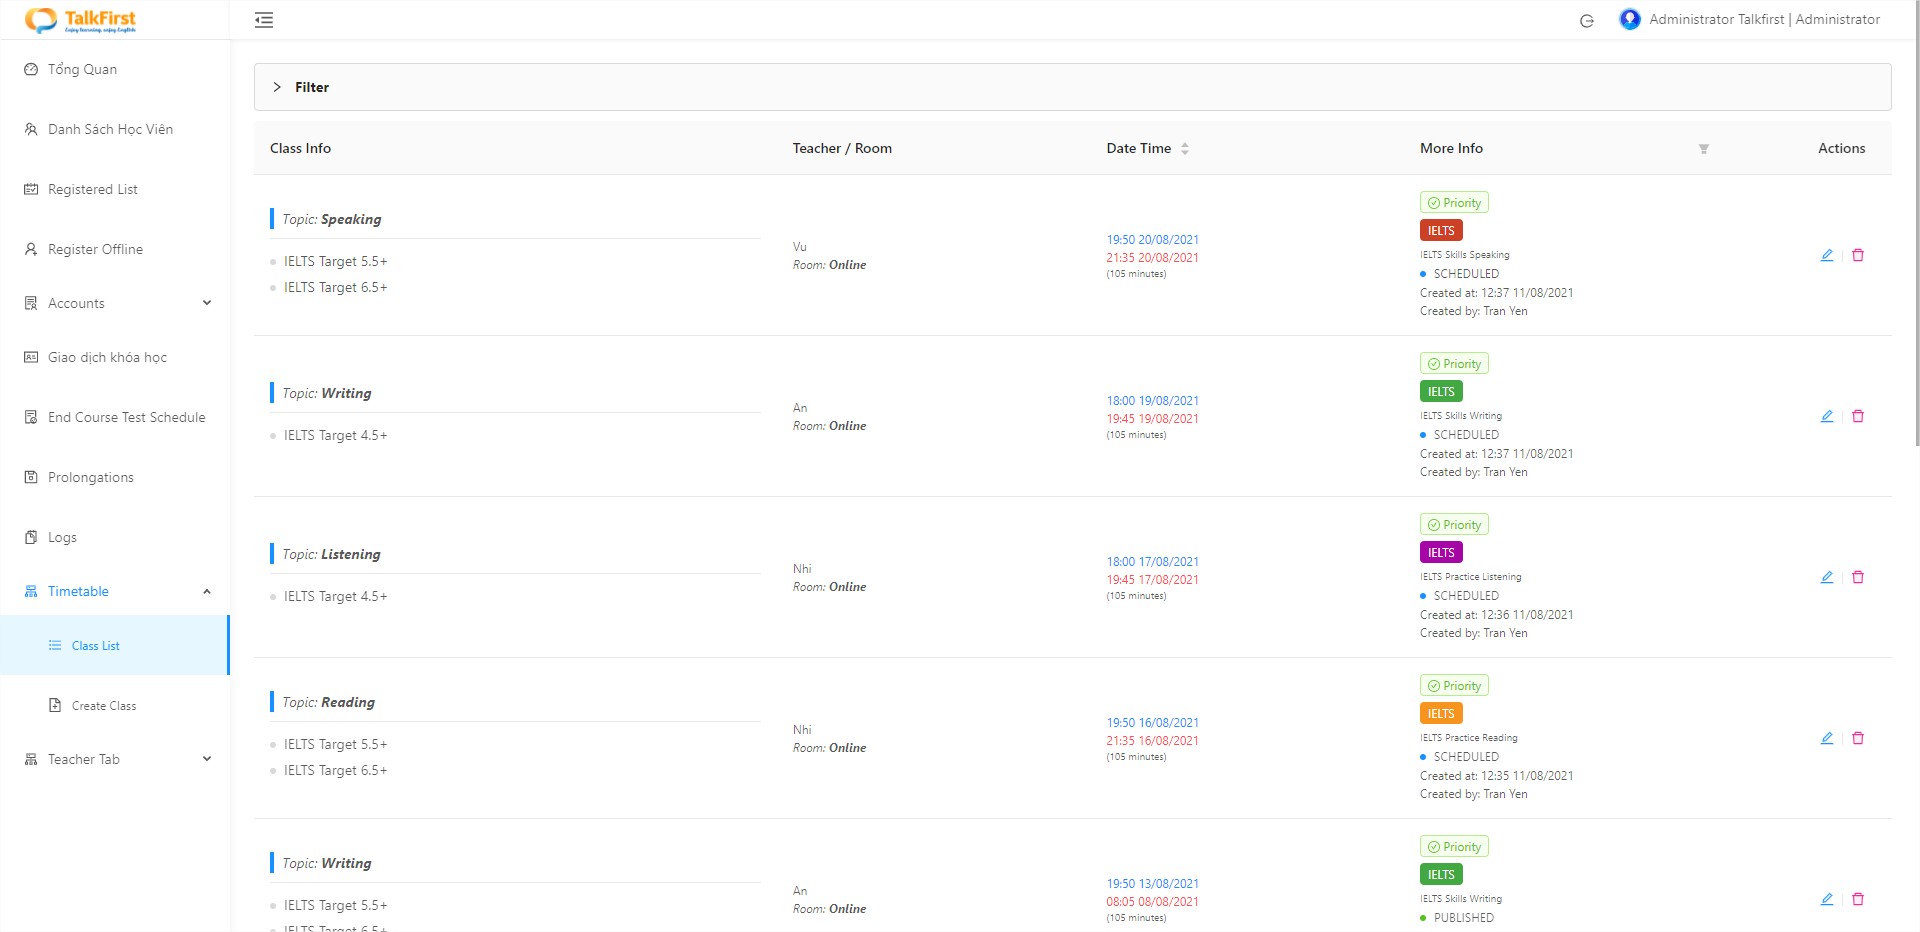Click the green IELTS tag on 19/08 Writing row
Image resolution: width=1920 pixels, height=932 pixels.
[1441, 392]
